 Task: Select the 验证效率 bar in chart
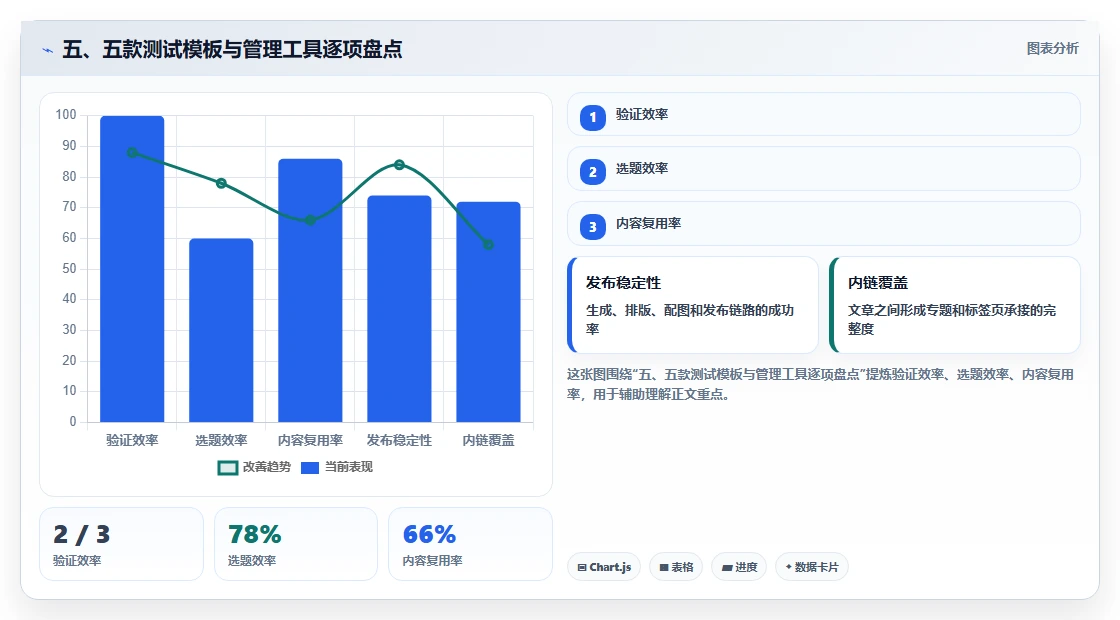pos(132,269)
